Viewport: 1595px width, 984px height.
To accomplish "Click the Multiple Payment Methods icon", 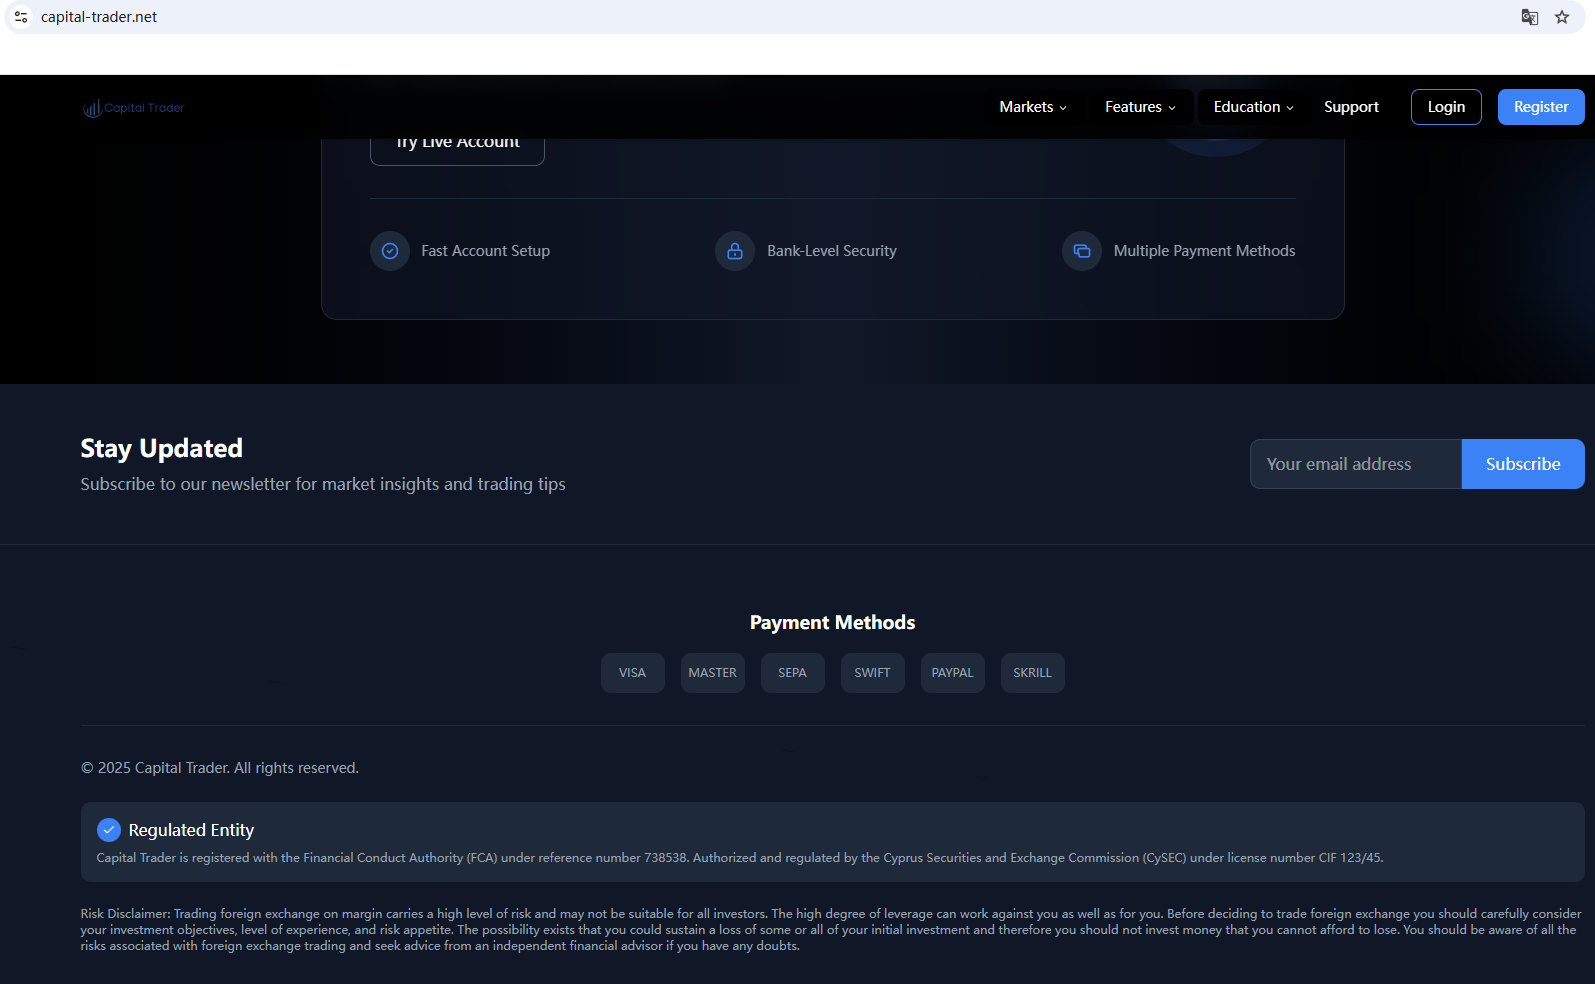I will [1082, 251].
